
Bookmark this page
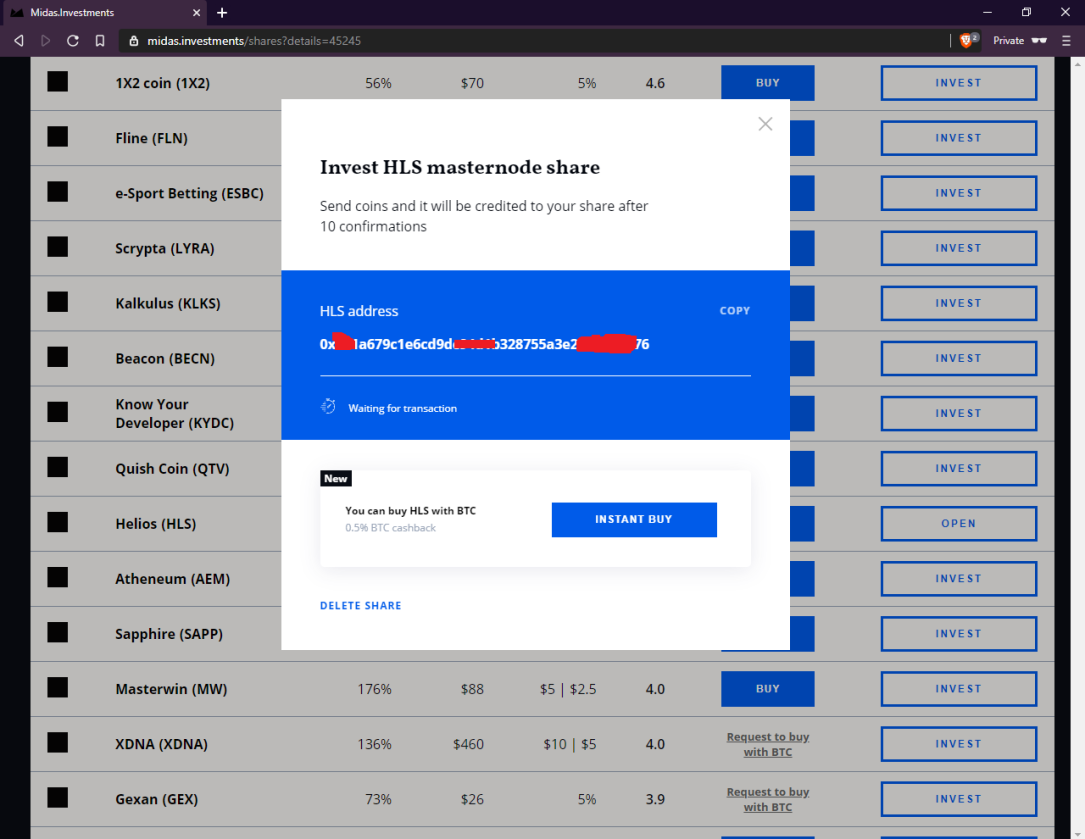click(x=100, y=41)
